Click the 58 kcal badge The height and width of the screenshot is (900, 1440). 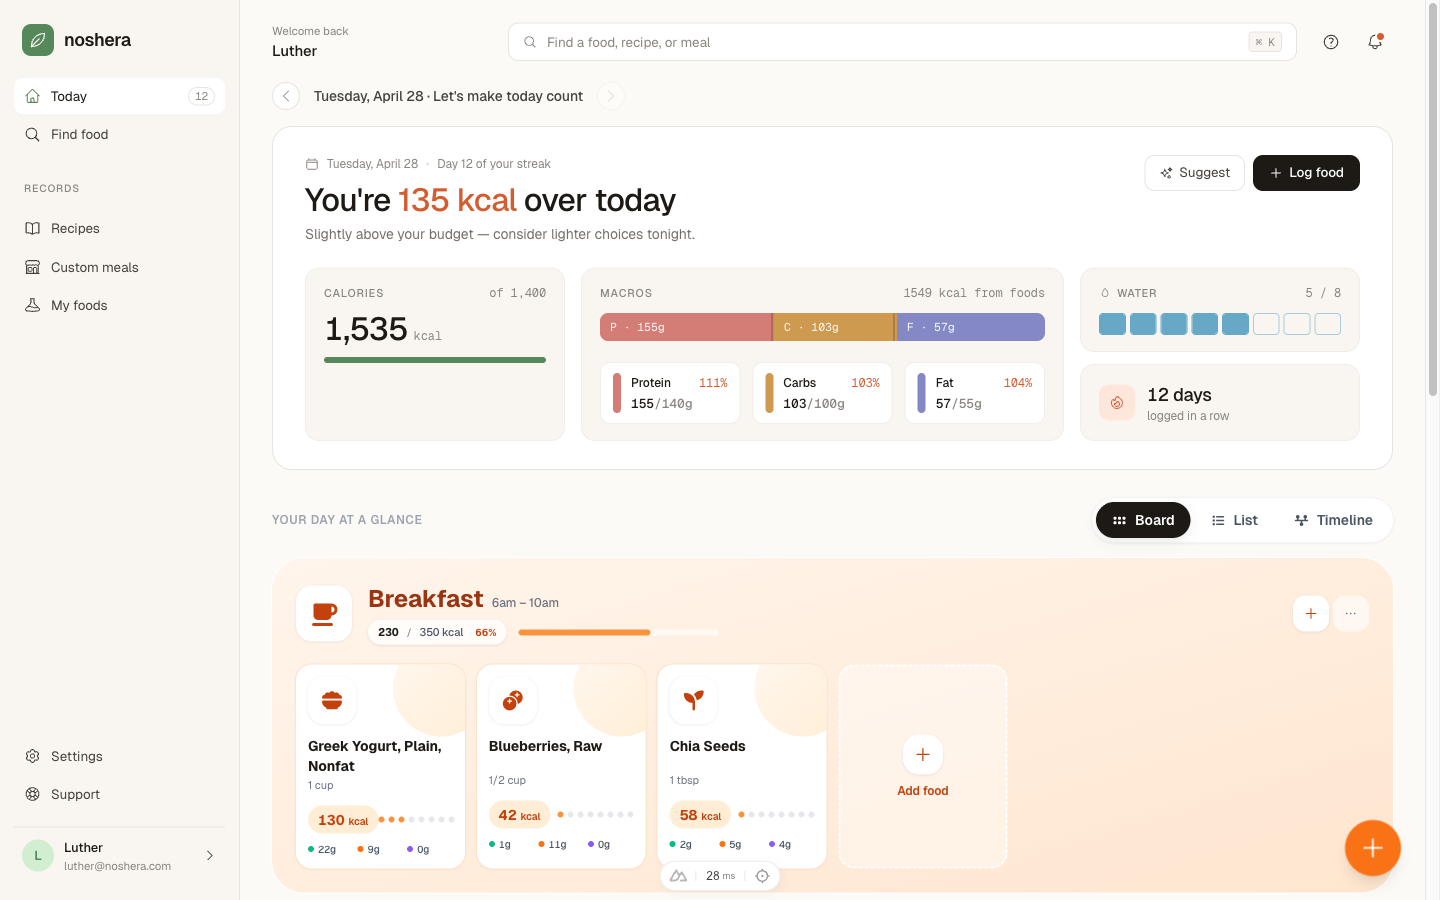(701, 815)
